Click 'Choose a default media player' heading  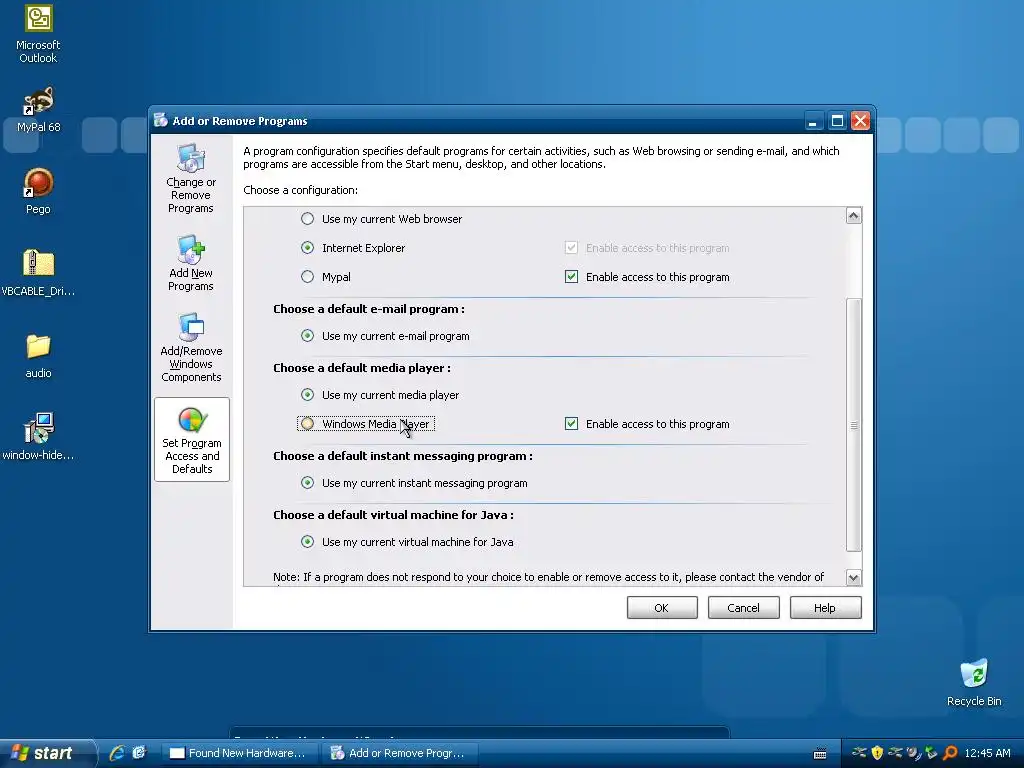pos(362,368)
